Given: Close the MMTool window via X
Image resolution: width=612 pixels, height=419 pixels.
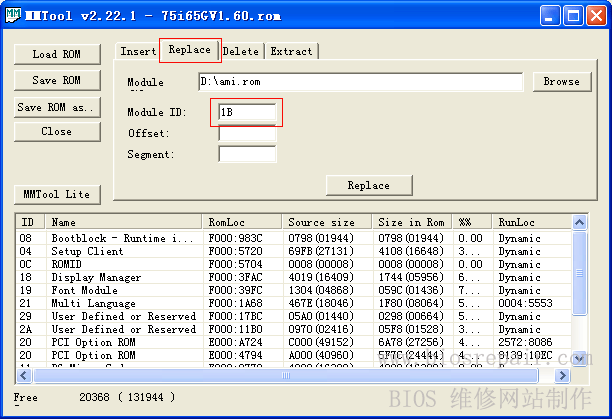Looking at the screenshot, I should point(596,16).
